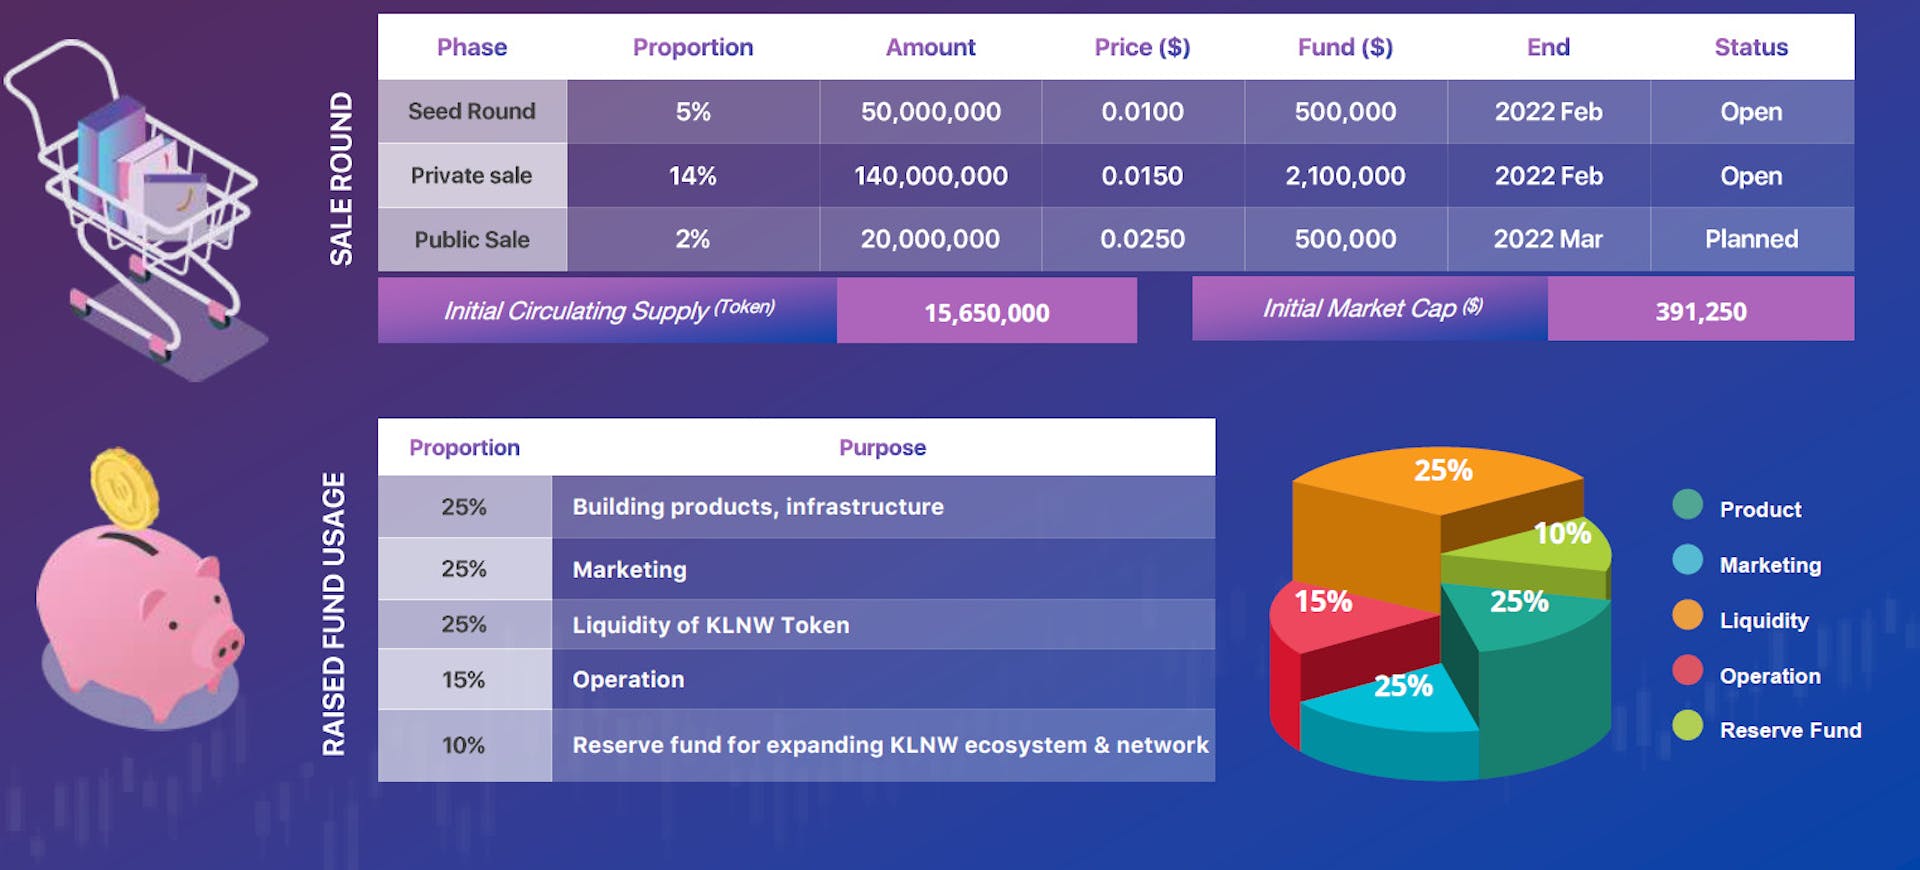Click the Liquidity of KLNW Token row
The width and height of the screenshot is (1920, 870).
(x=710, y=625)
